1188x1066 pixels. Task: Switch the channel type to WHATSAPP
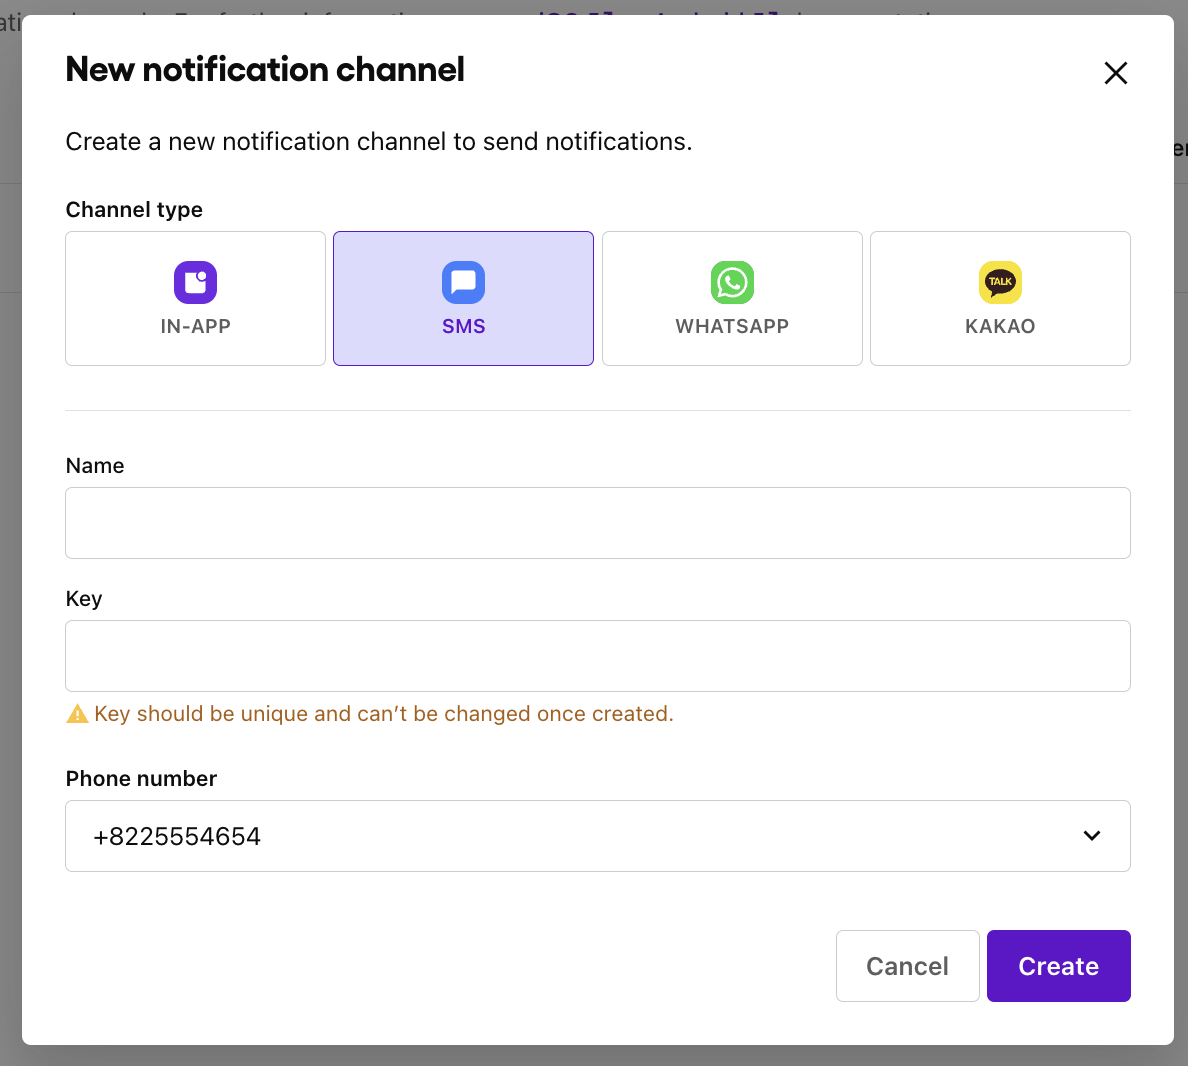point(732,298)
